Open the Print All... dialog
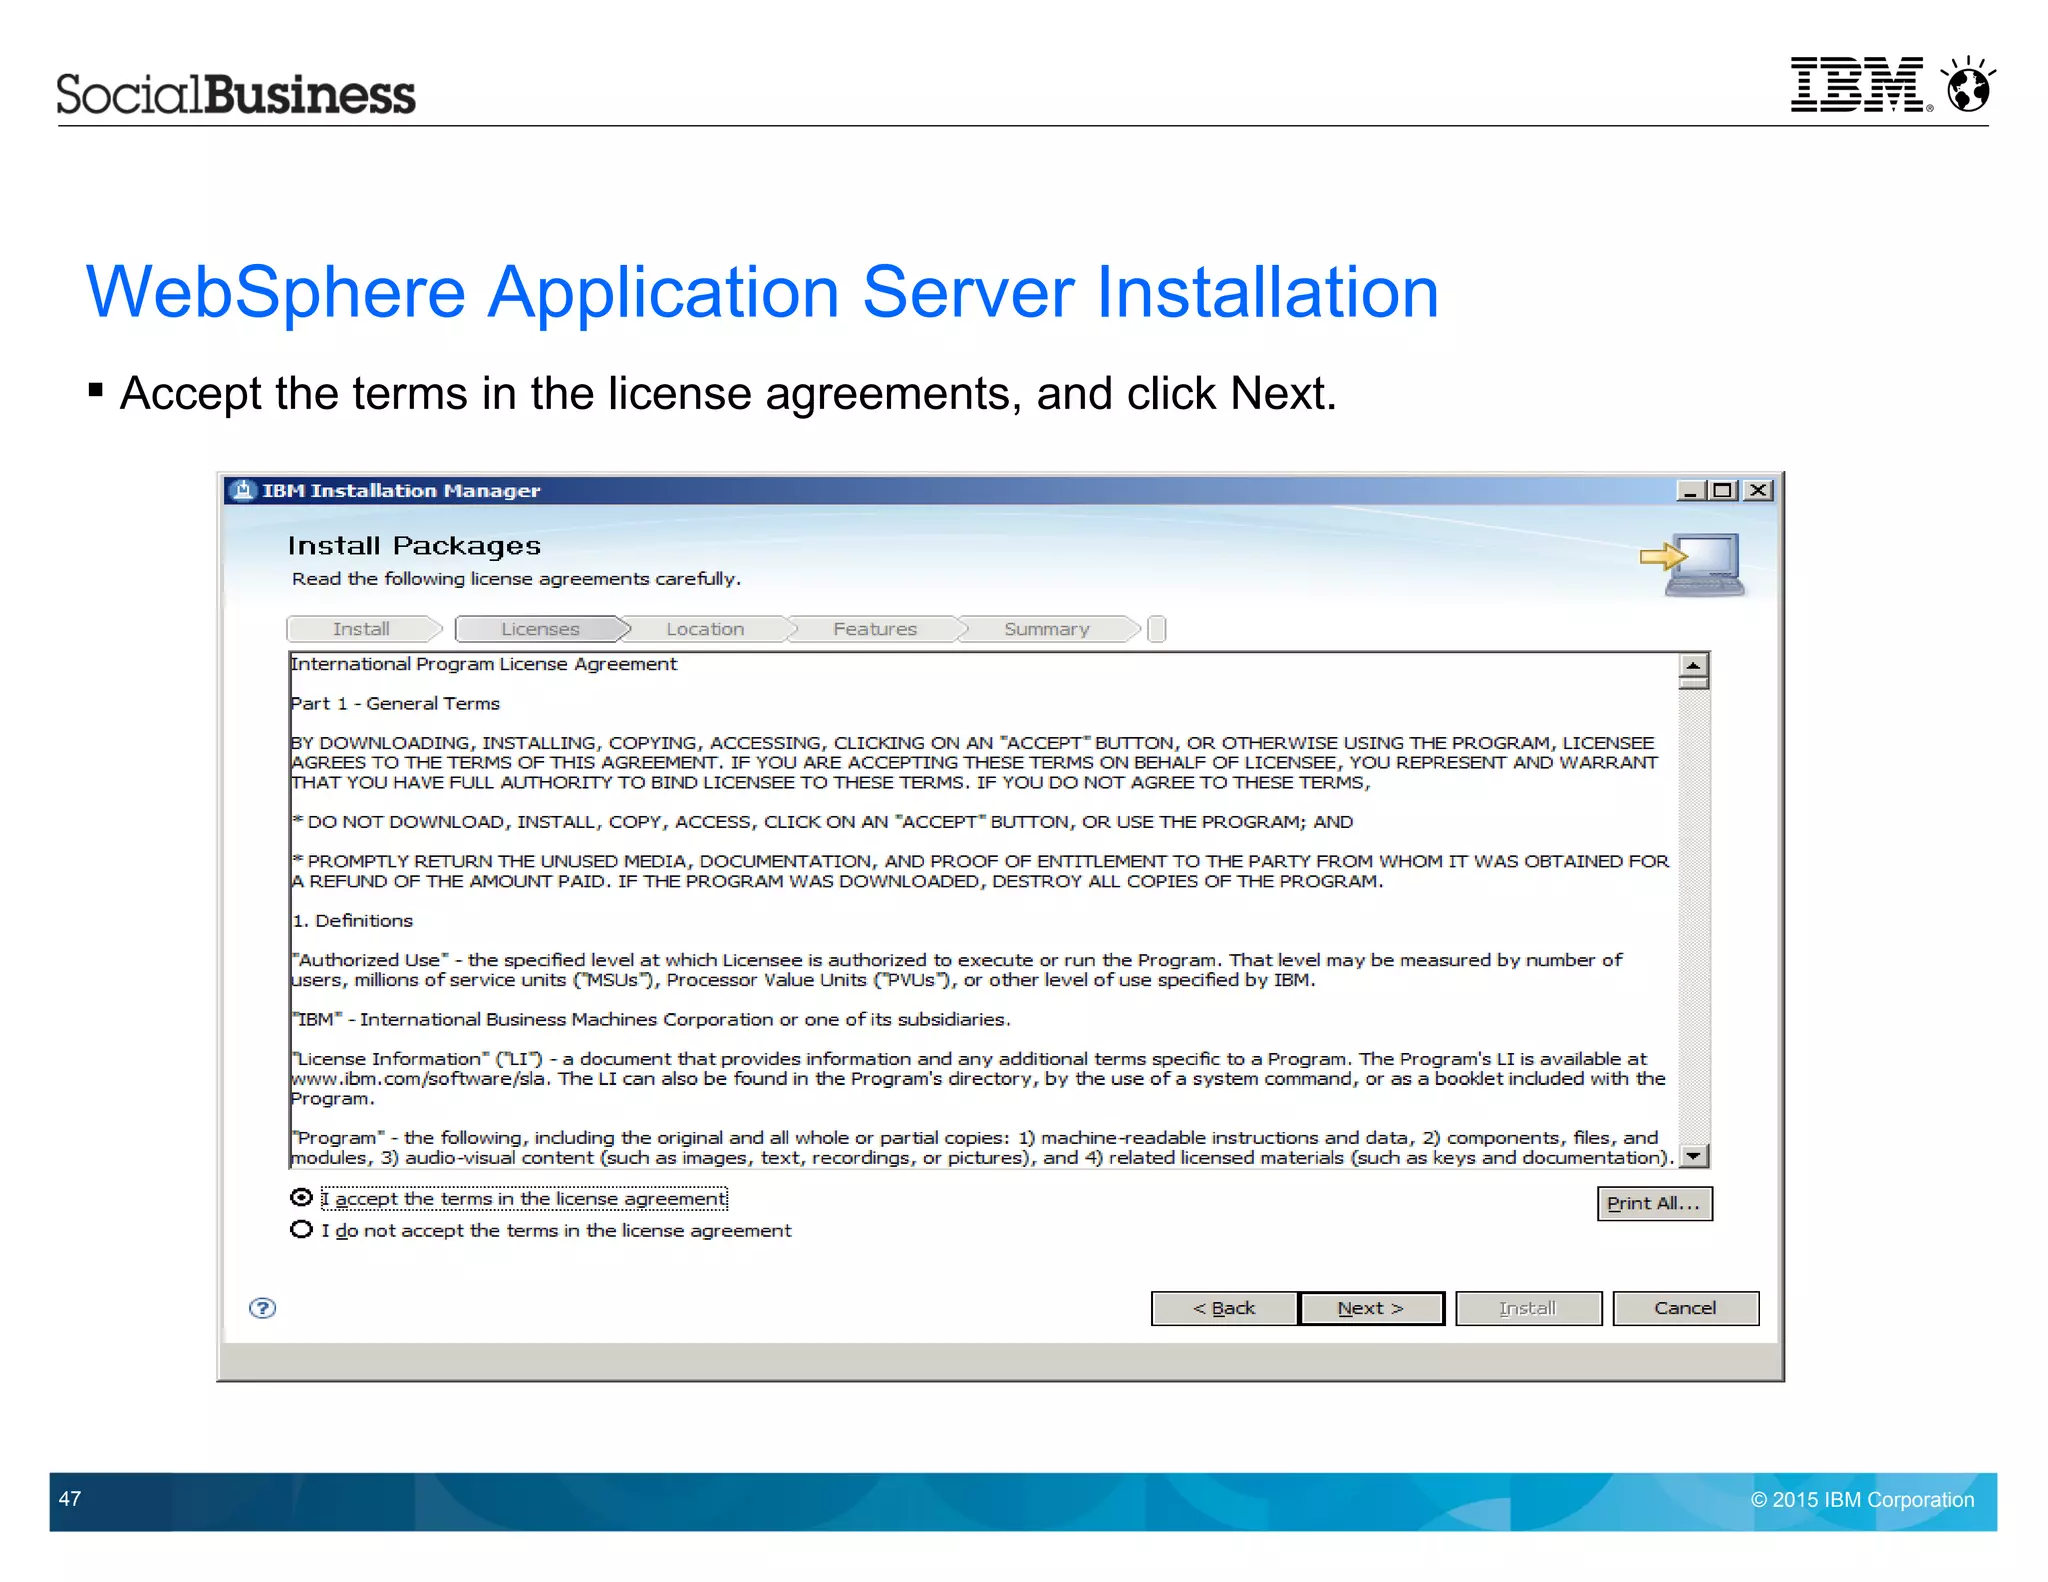The width and height of the screenshot is (2048, 1582). point(1654,1203)
